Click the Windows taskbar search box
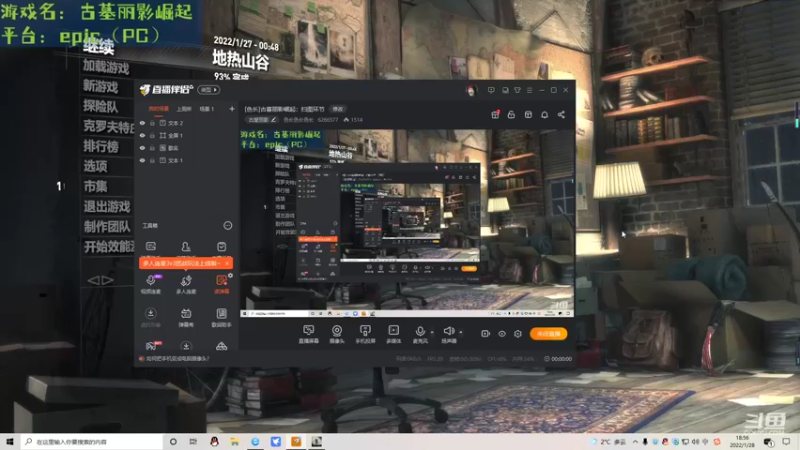 [x=92, y=441]
